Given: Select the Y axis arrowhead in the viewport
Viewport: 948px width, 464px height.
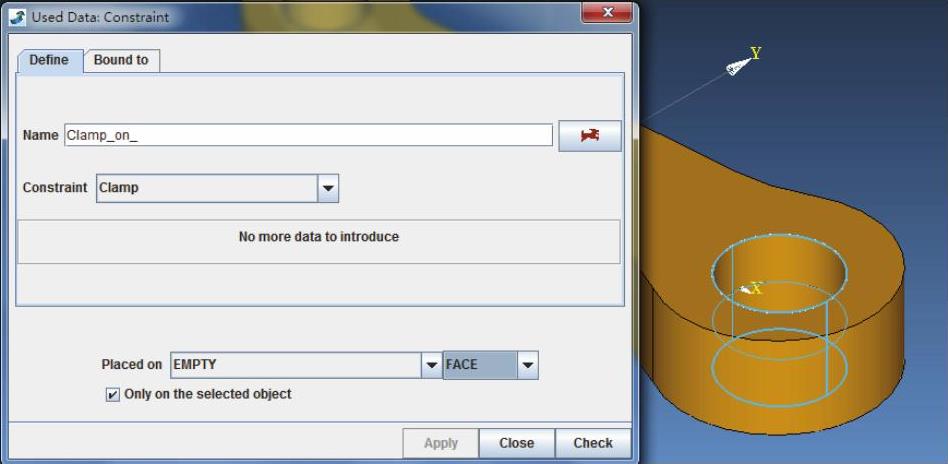Looking at the screenshot, I should (737, 66).
